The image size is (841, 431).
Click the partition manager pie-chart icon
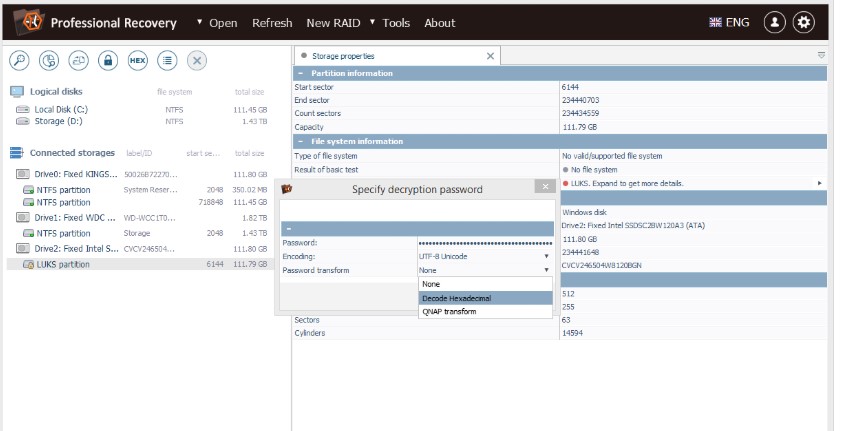(x=49, y=61)
